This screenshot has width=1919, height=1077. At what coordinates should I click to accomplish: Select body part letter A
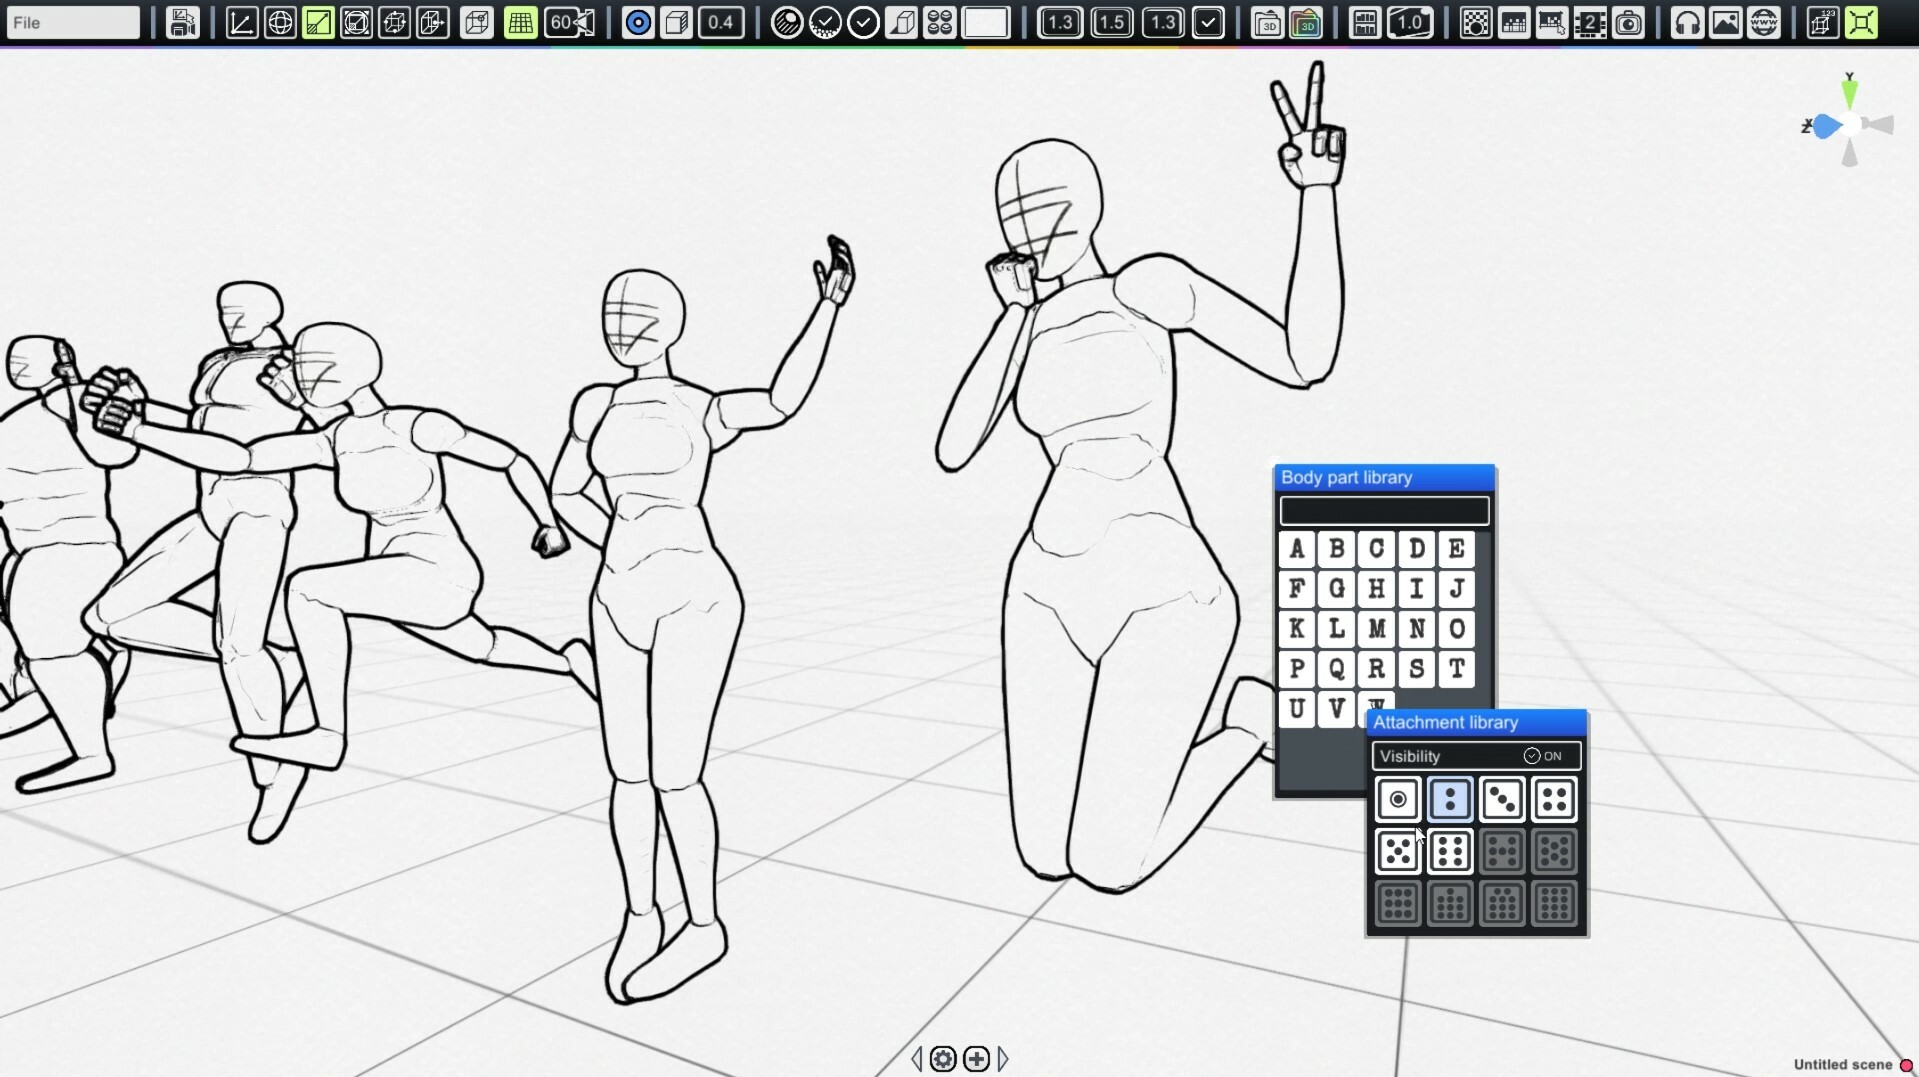coord(1296,549)
